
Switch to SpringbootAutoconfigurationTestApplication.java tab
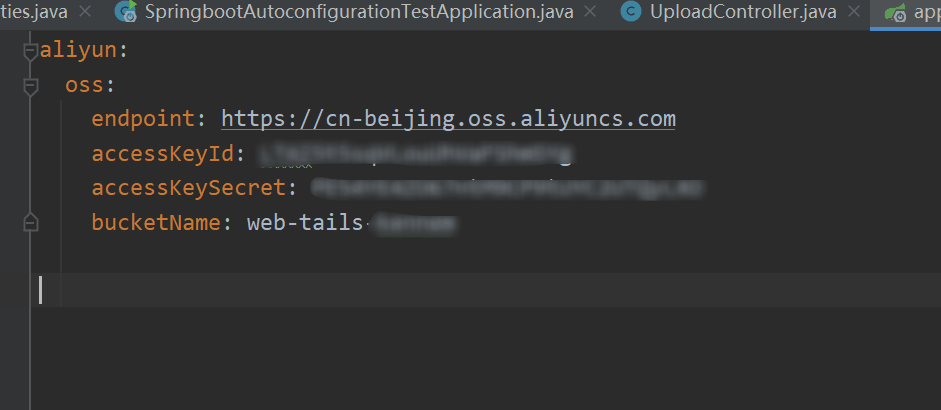tap(360, 13)
